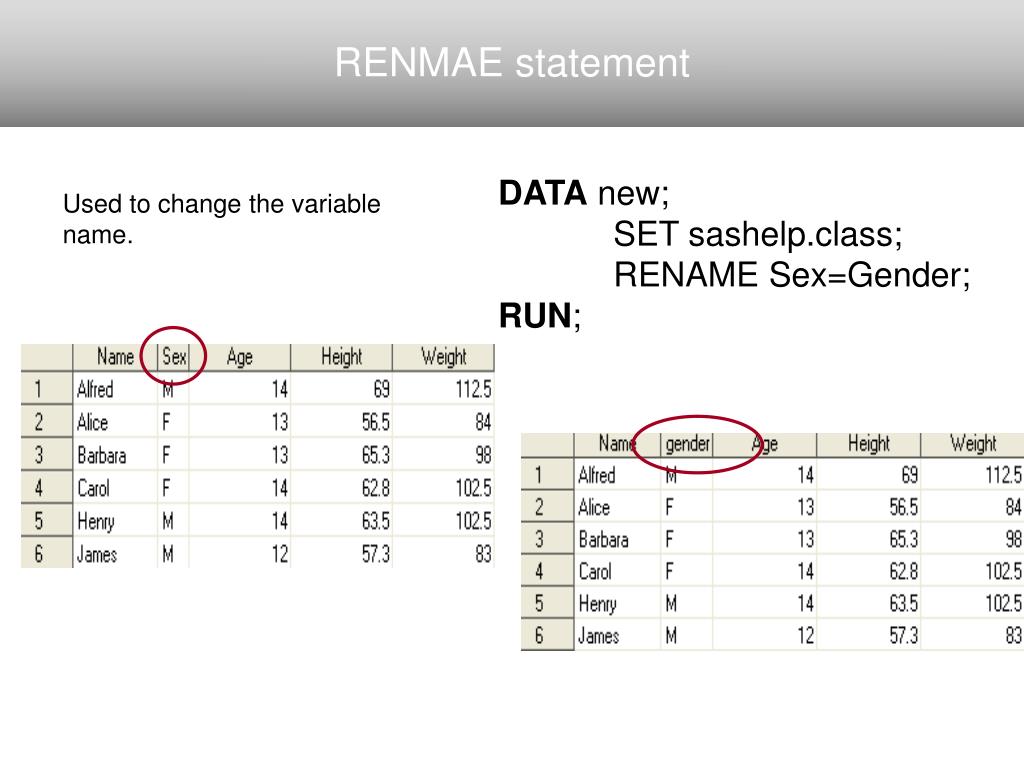Click Weight header in the gender table

(972, 443)
